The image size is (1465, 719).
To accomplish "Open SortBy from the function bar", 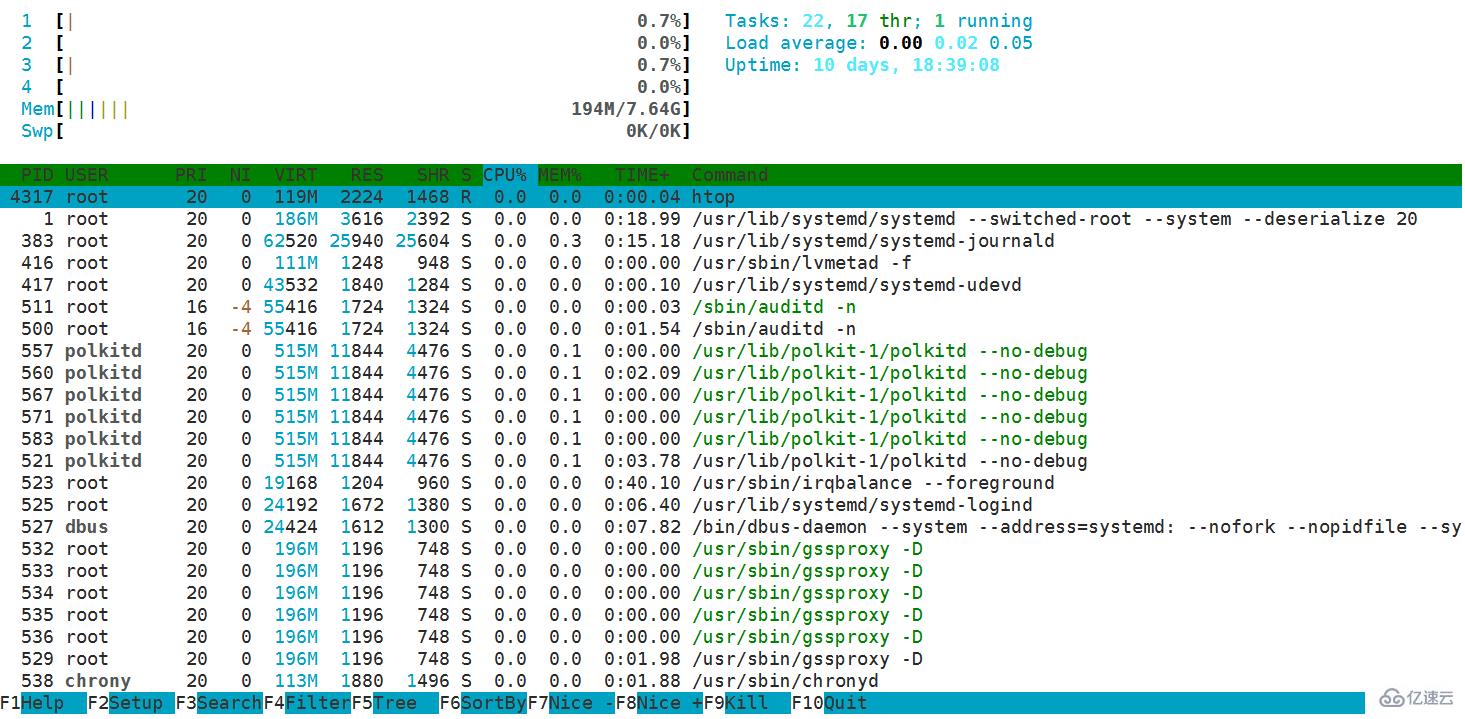I will pos(483,703).
